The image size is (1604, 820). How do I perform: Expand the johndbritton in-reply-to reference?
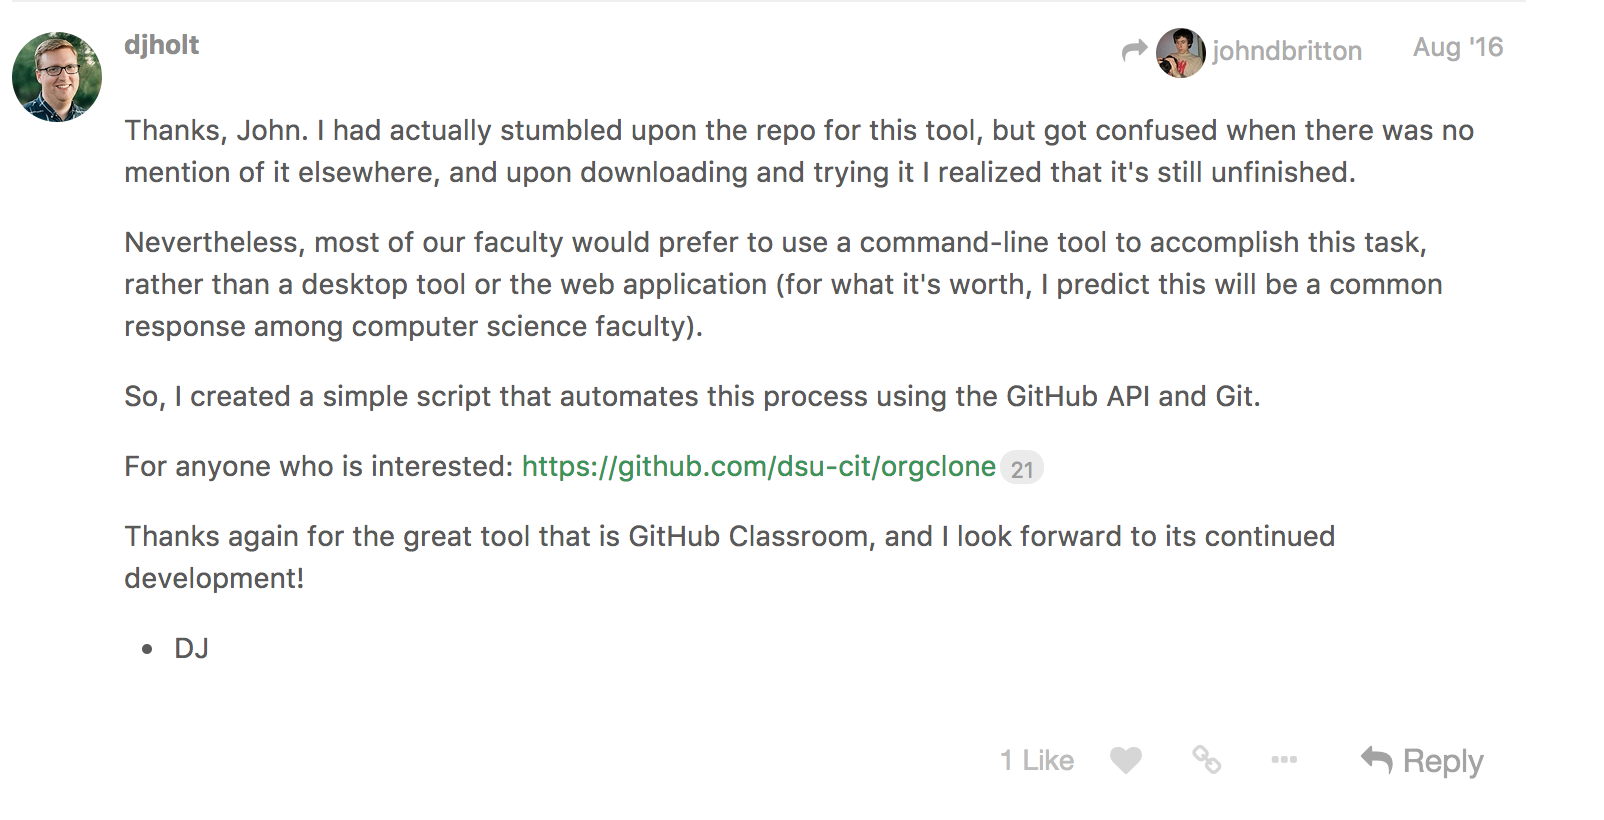(x=1287, y=51)
